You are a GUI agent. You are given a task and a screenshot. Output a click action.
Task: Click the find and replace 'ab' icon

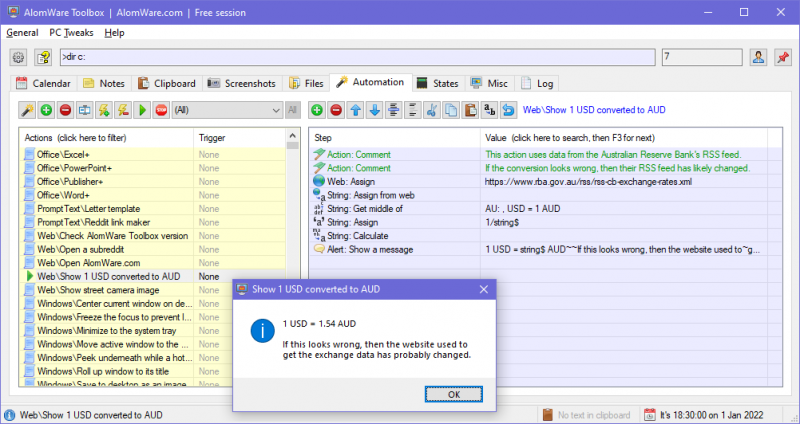coord(489,110)
